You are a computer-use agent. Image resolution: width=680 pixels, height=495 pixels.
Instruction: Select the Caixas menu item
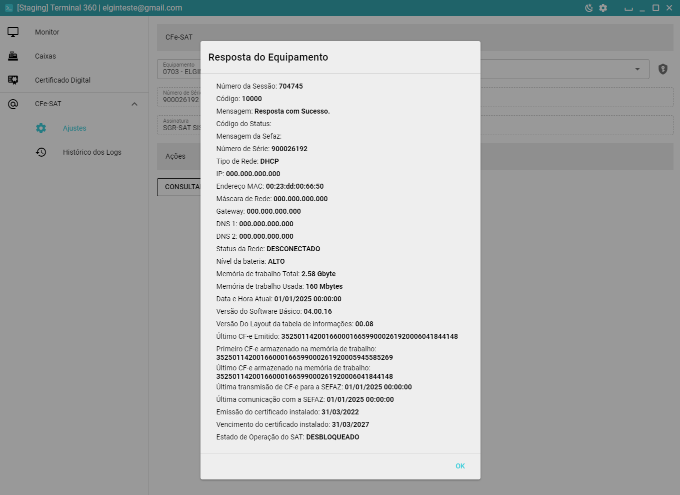pyautogui.click(x=46, y=56)
